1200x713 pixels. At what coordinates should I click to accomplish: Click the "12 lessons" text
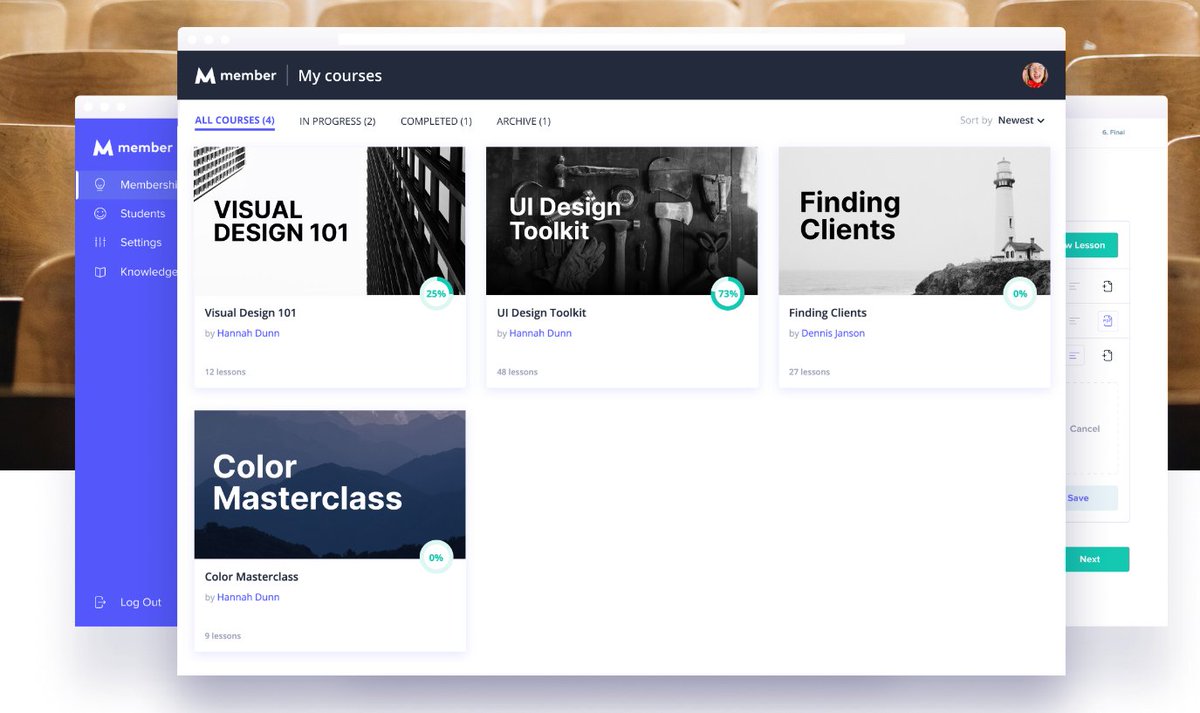point(225,372)
